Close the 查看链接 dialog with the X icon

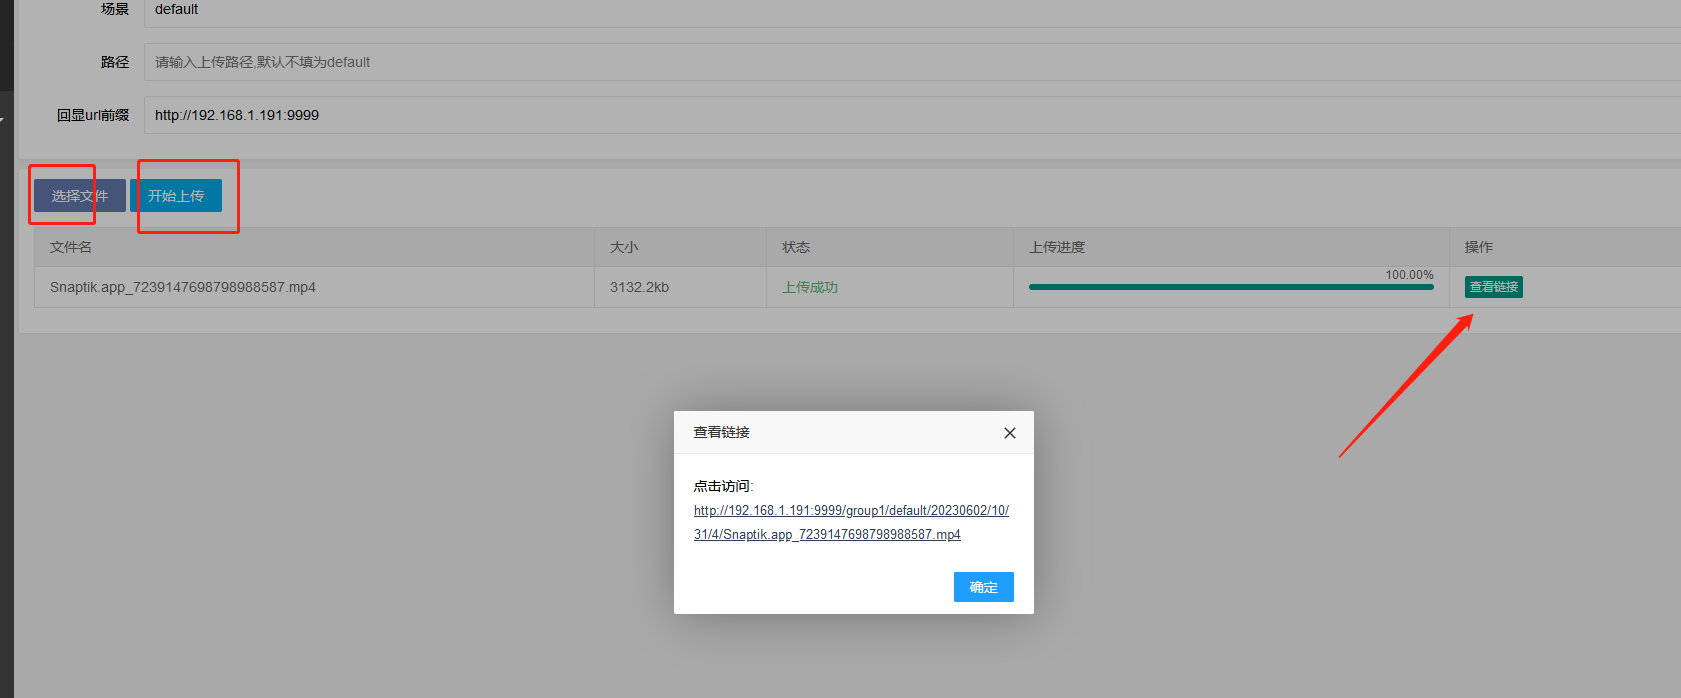point(1010,433)
